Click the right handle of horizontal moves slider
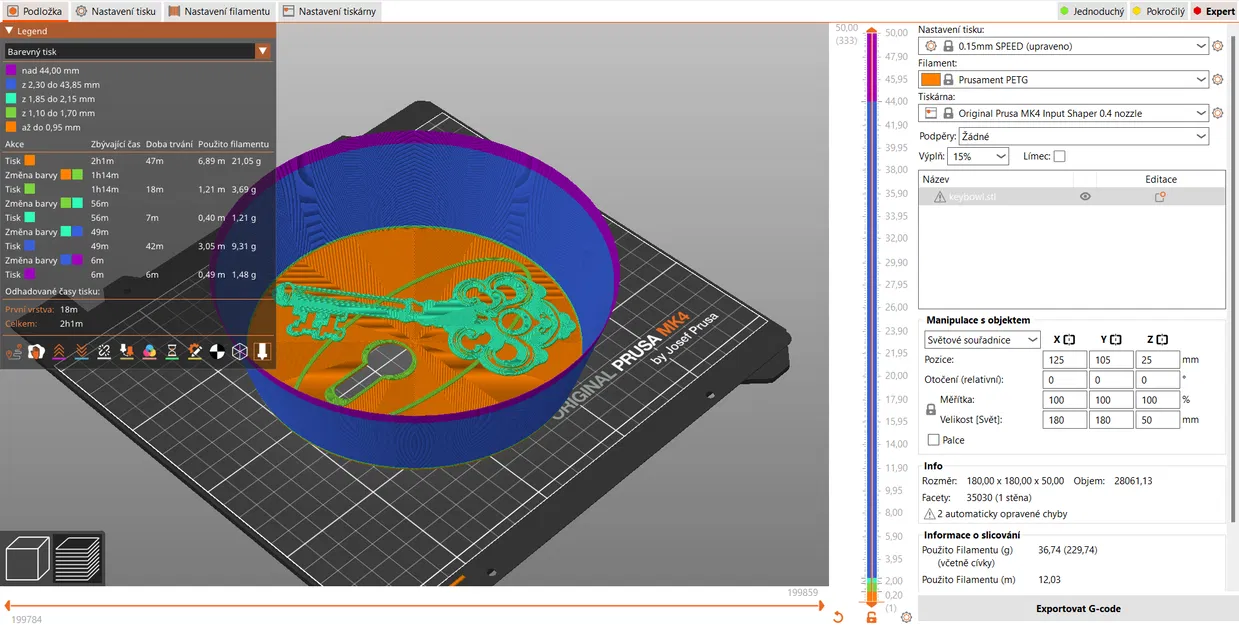This screenshot has width=1239, height=625. [820, 605]
